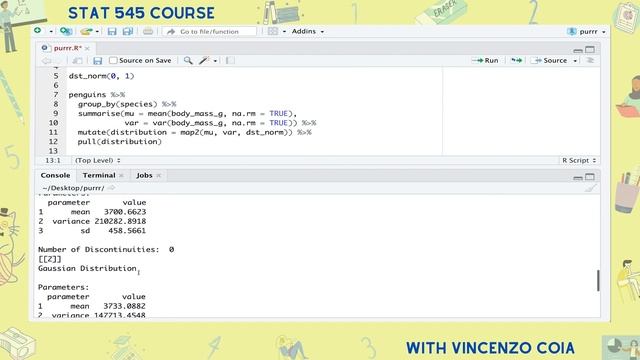Go back to previous source location
Screen dimensions: 640x360
(46, 61)
